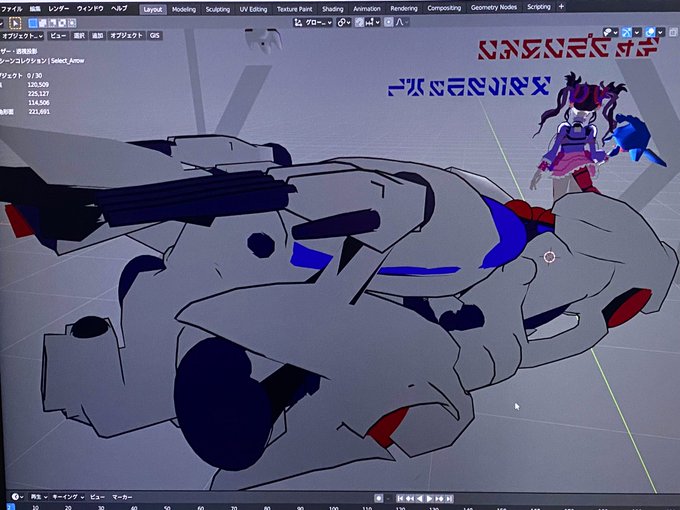Choose the Invert selection mode icon
680x510 pixels.
click(62, 23)
